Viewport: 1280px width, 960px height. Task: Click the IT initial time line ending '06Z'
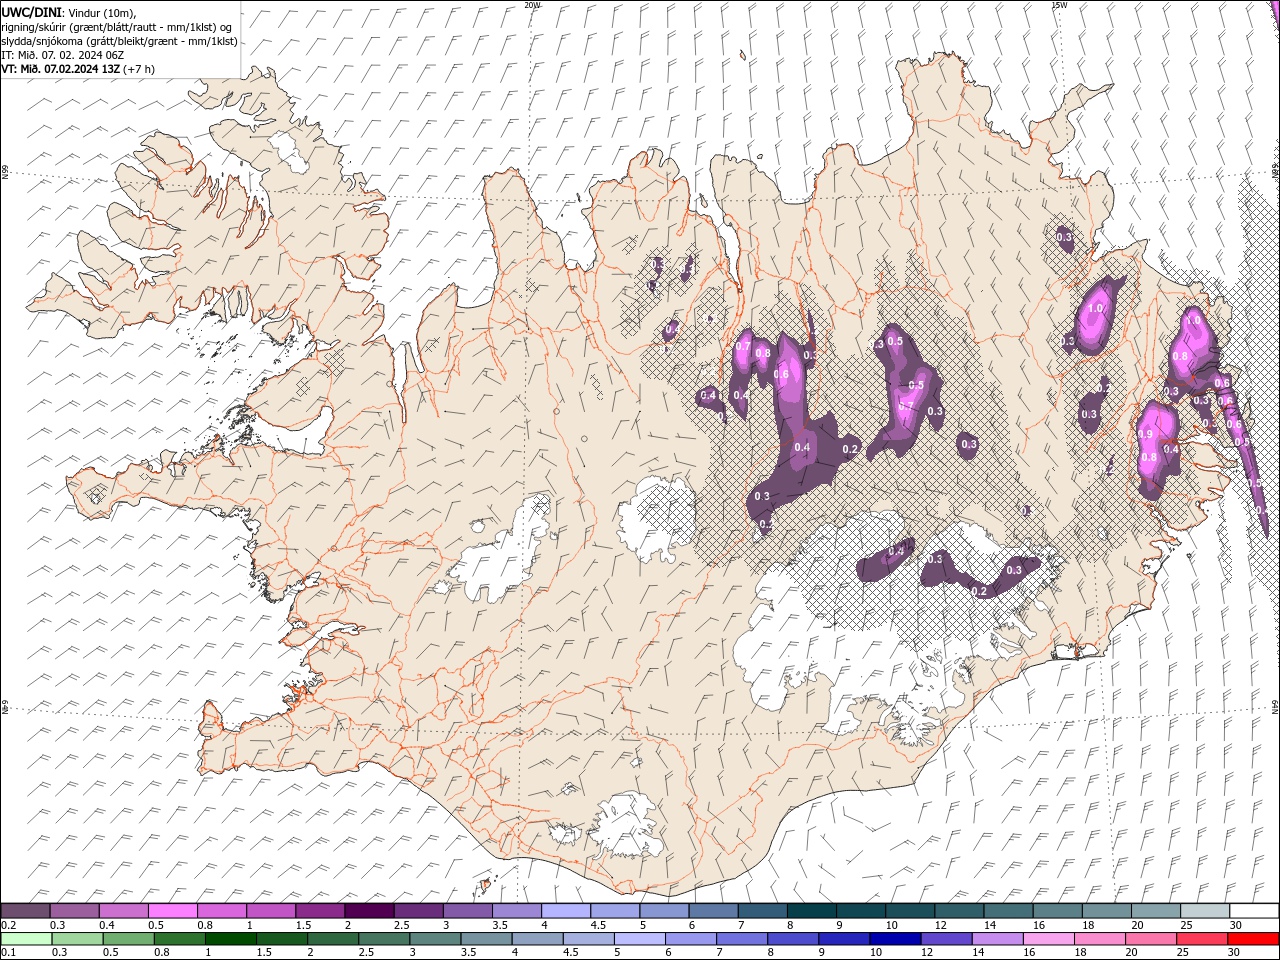[x=63, y=55]
